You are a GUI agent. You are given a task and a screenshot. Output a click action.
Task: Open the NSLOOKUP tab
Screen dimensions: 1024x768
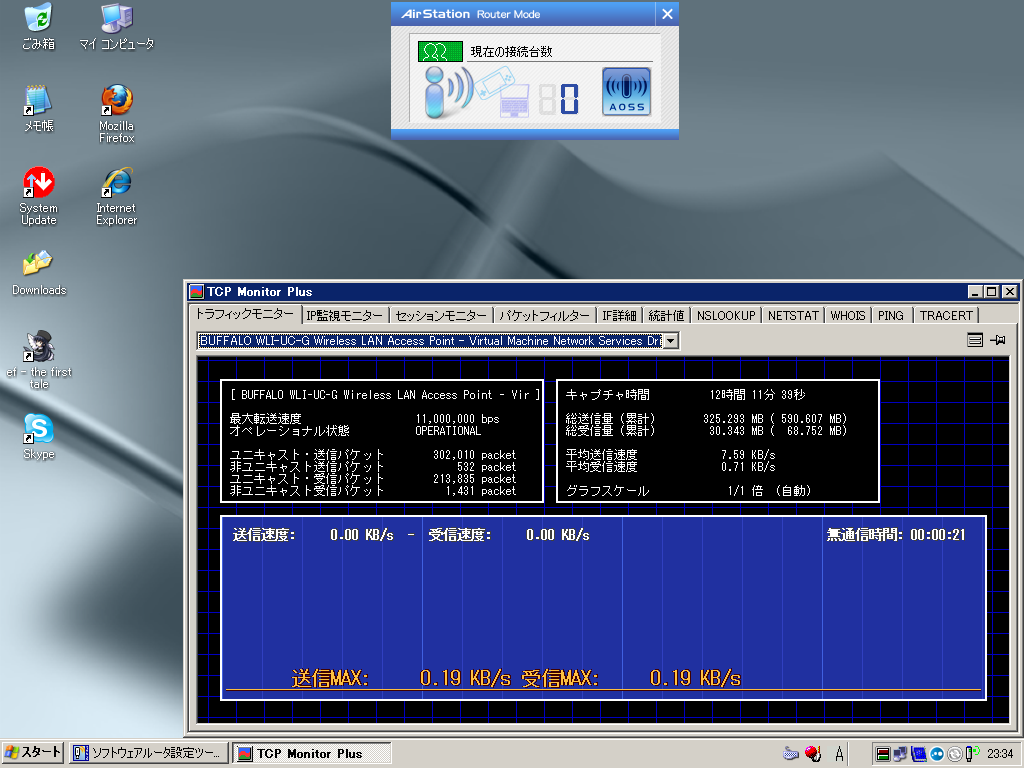[x=726, y=315]
